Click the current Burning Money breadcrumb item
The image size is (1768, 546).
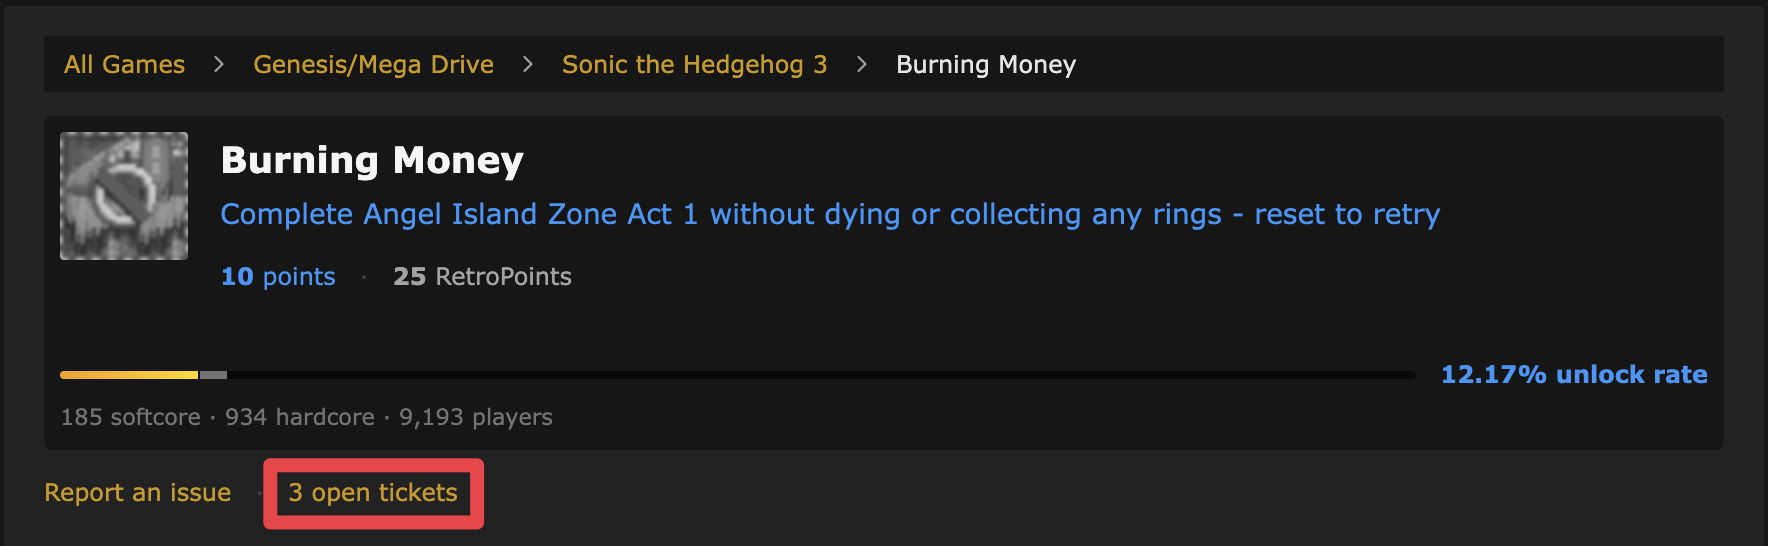coord(985,65)
